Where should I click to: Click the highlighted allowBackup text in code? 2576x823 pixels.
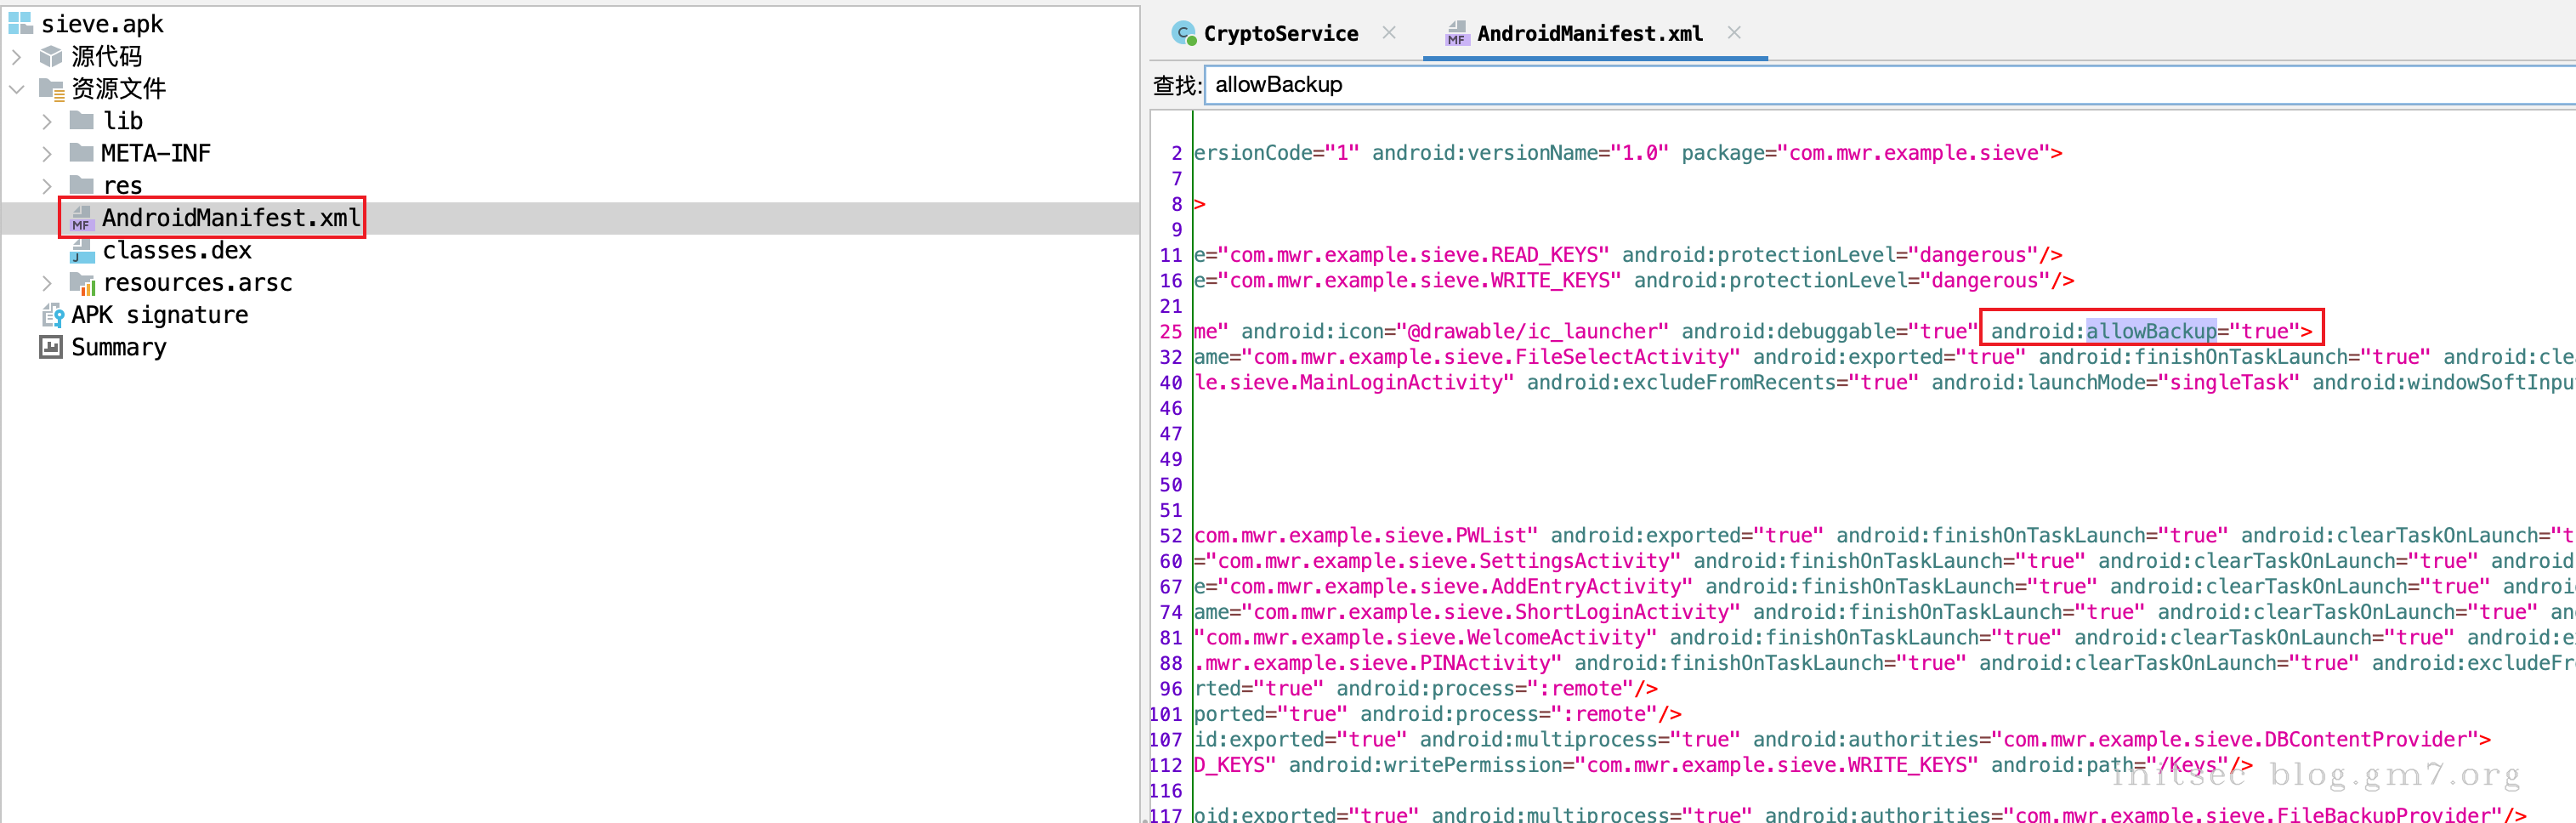pos(2150,331)
